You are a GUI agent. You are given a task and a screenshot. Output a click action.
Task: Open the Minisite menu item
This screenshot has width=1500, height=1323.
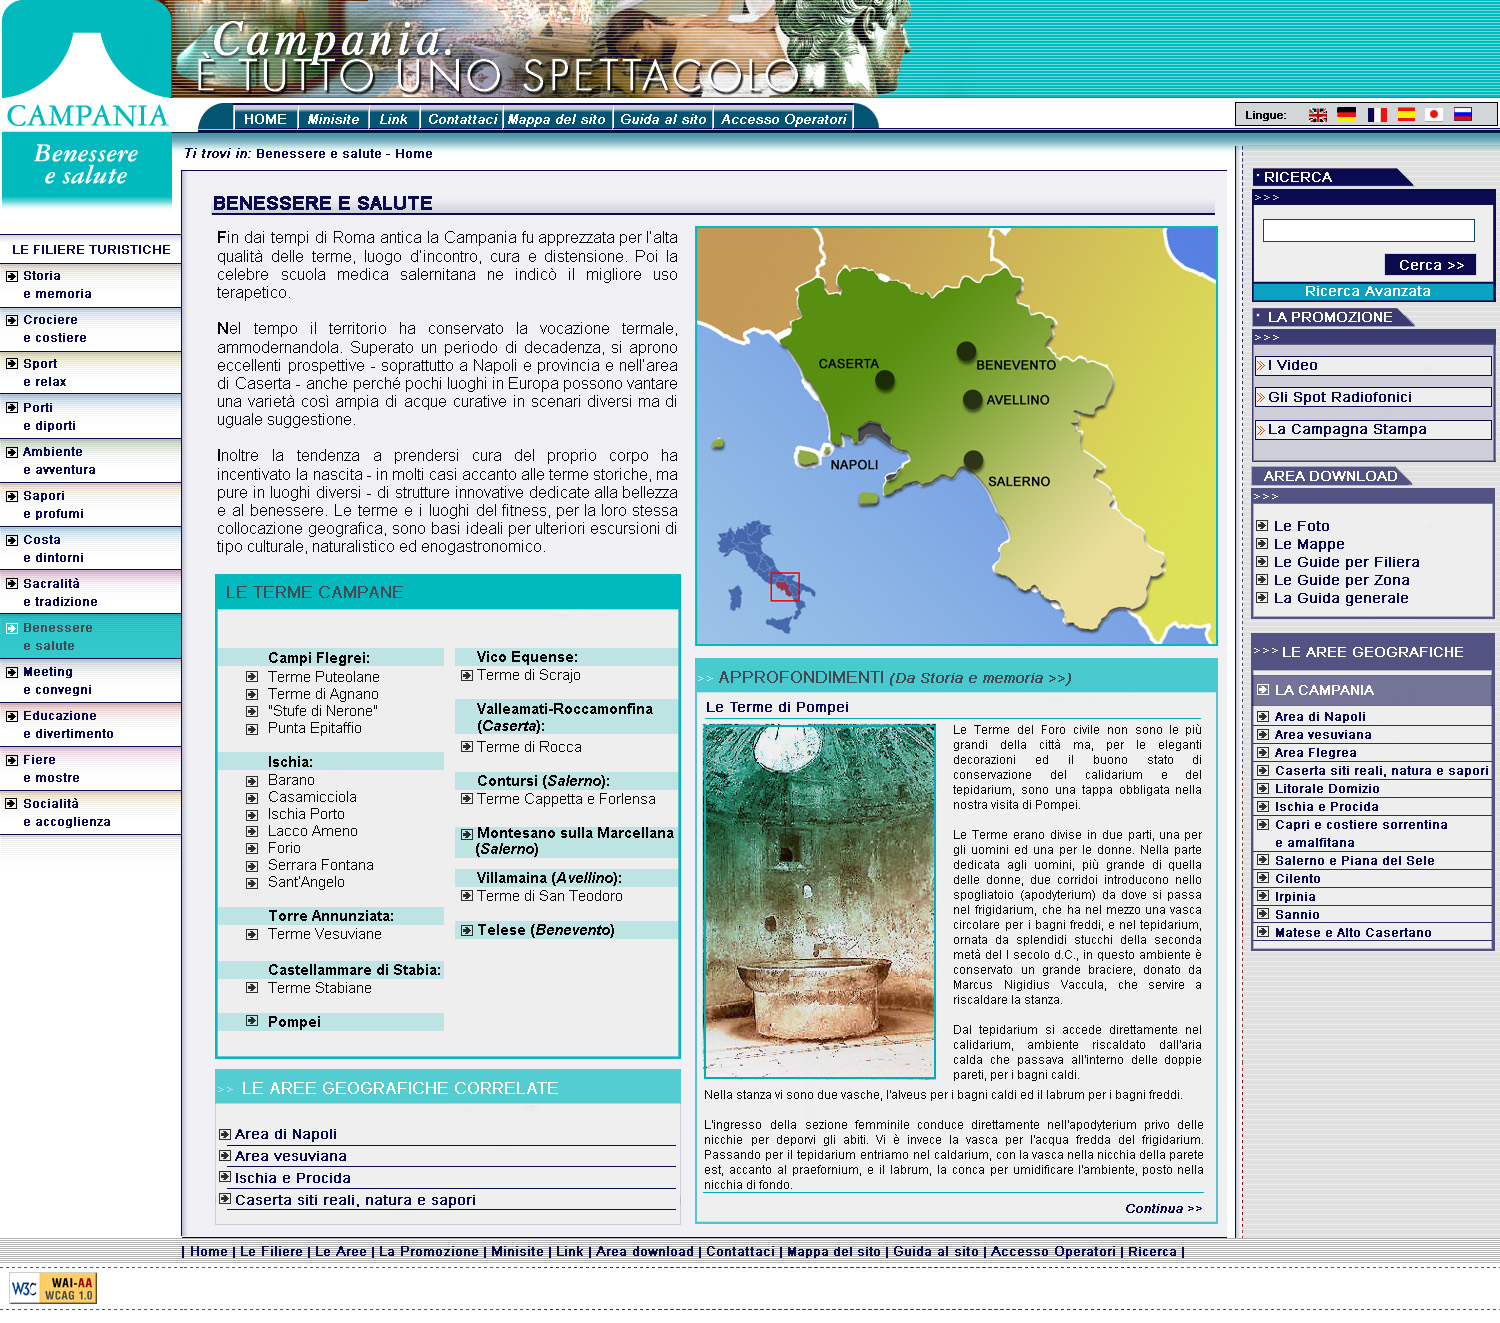[333, 119]
